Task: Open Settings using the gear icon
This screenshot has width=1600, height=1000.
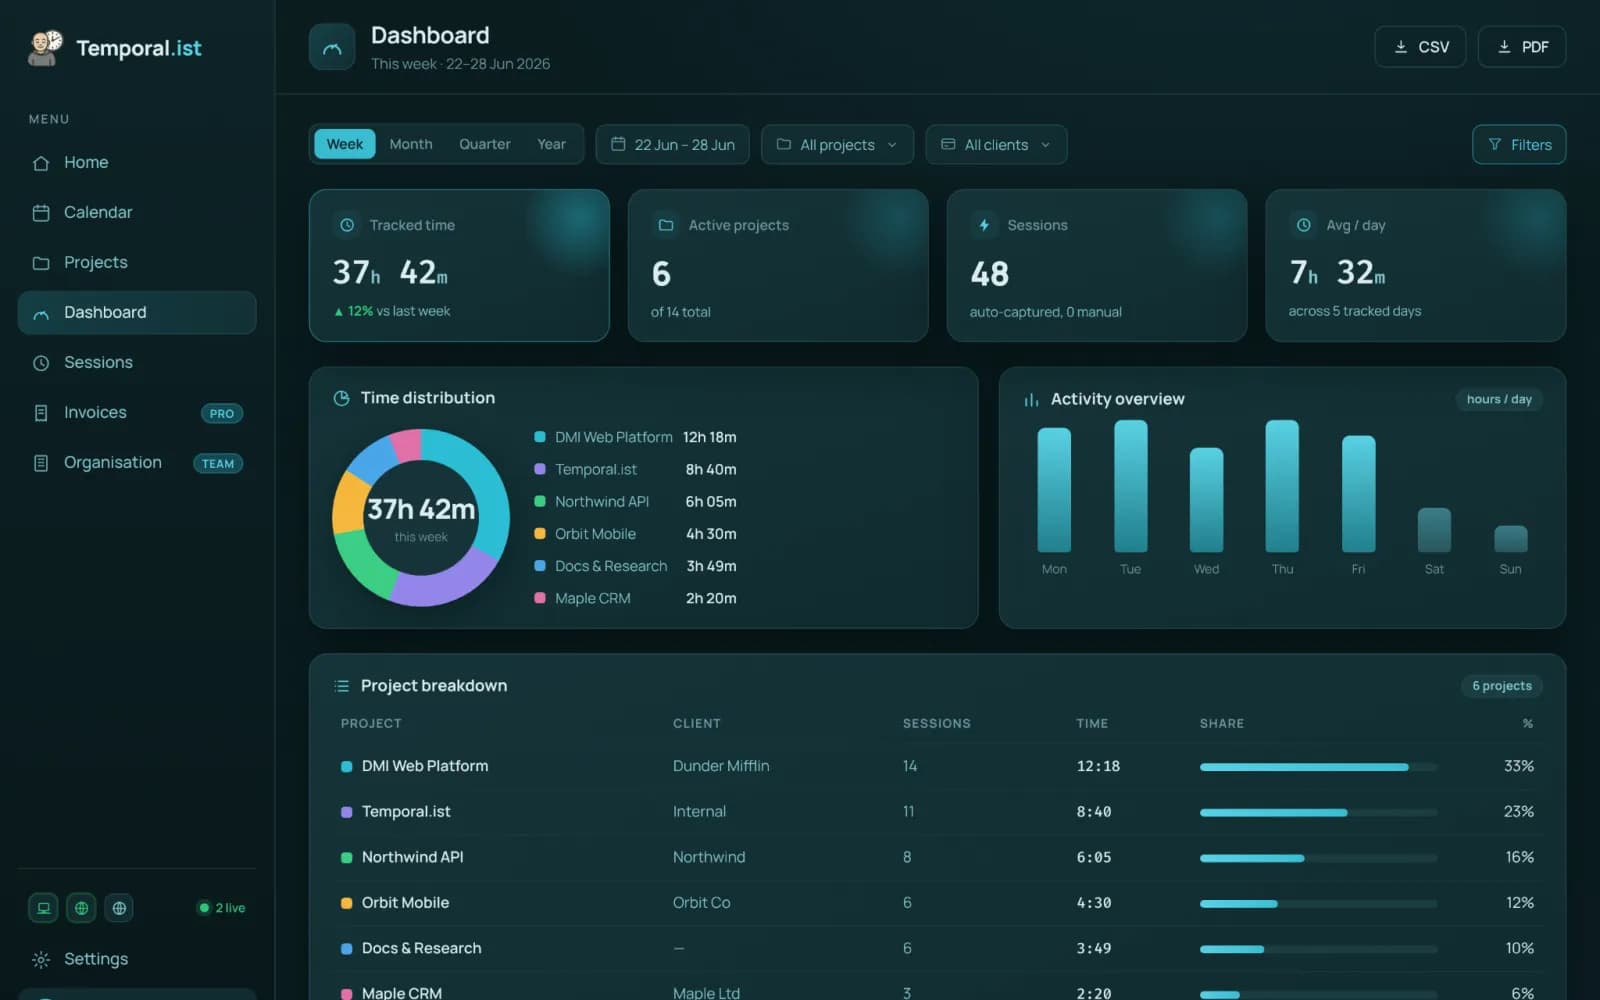Action: 41,959
